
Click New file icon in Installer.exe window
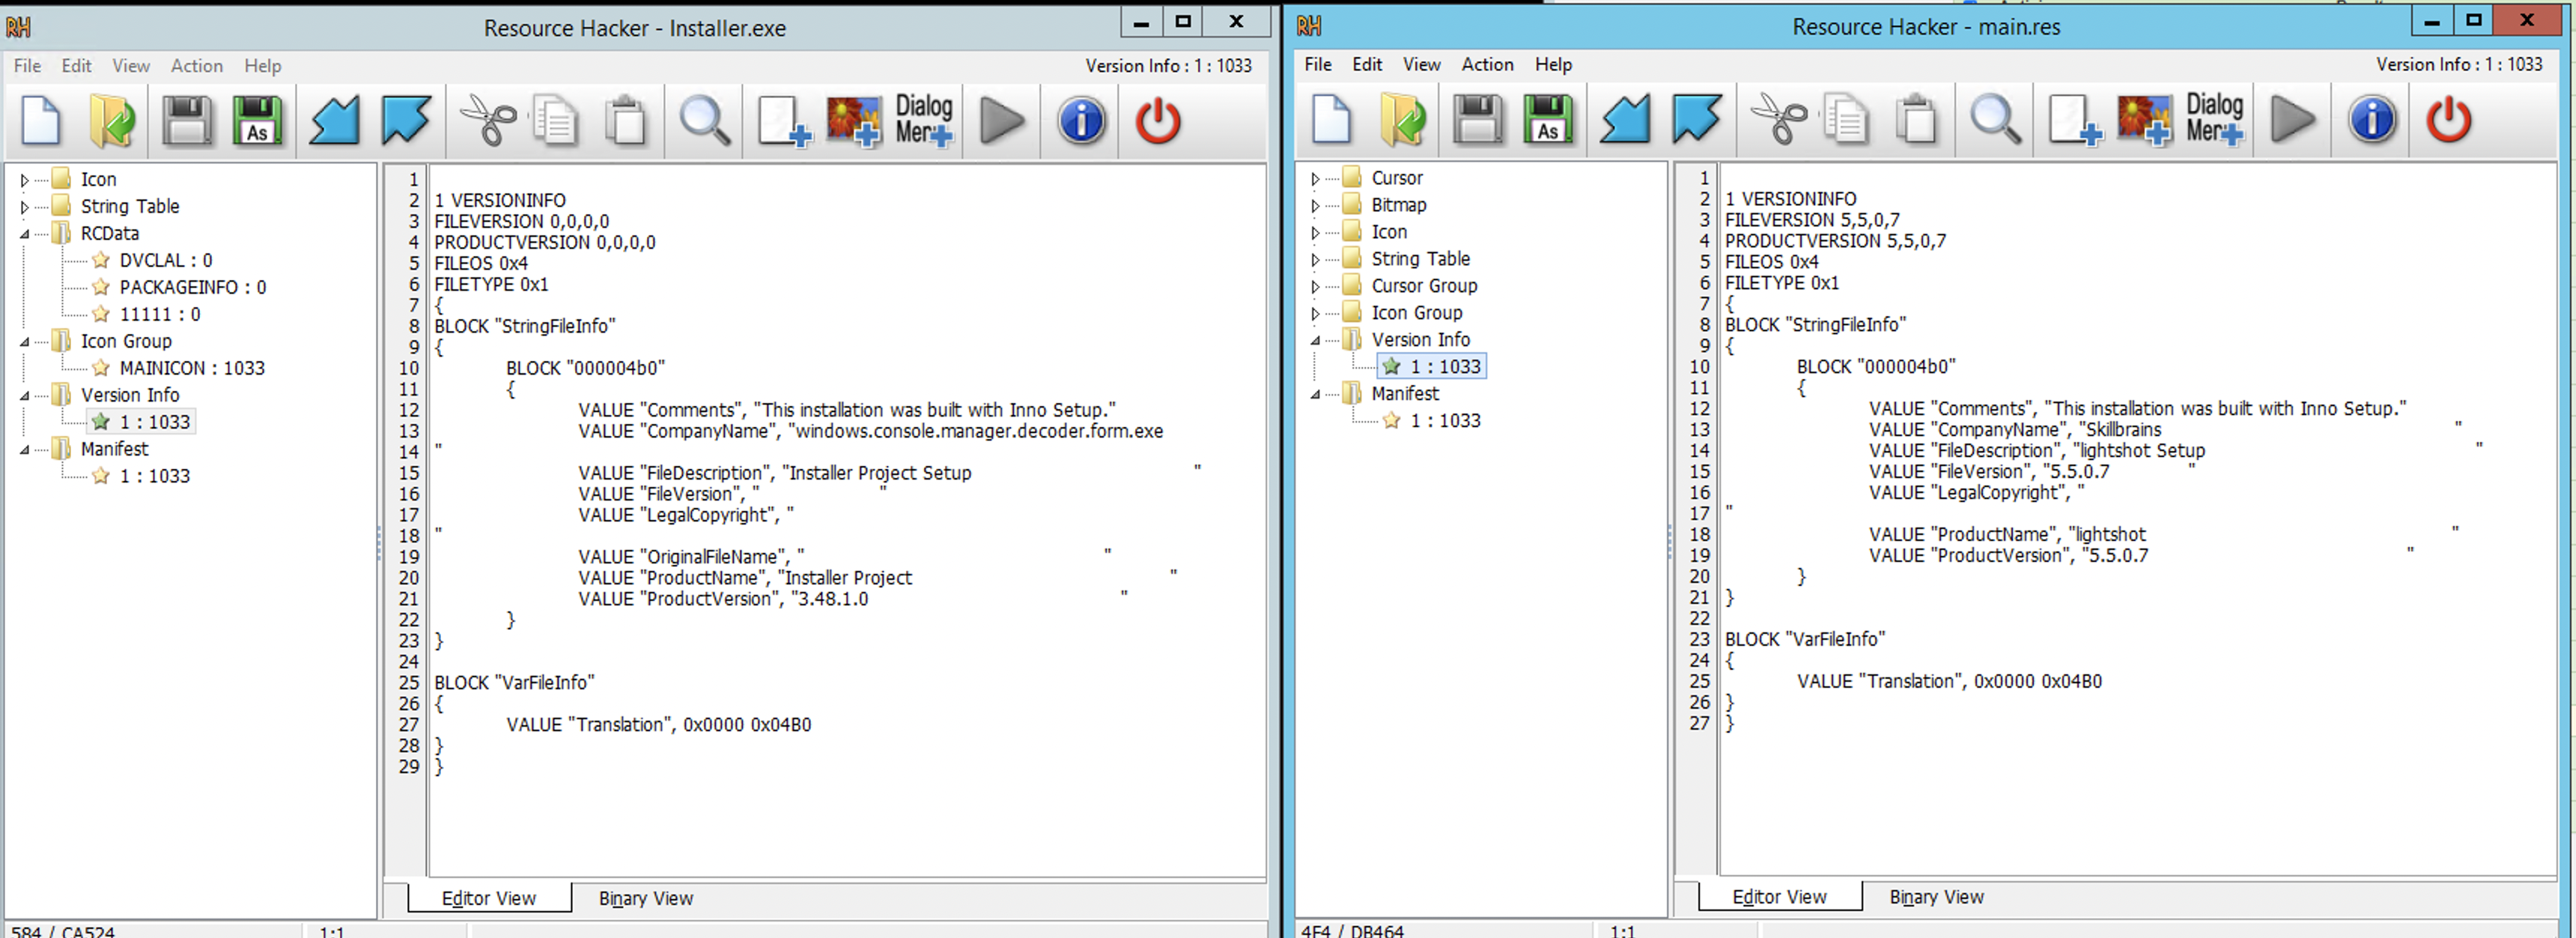(41, 121)
